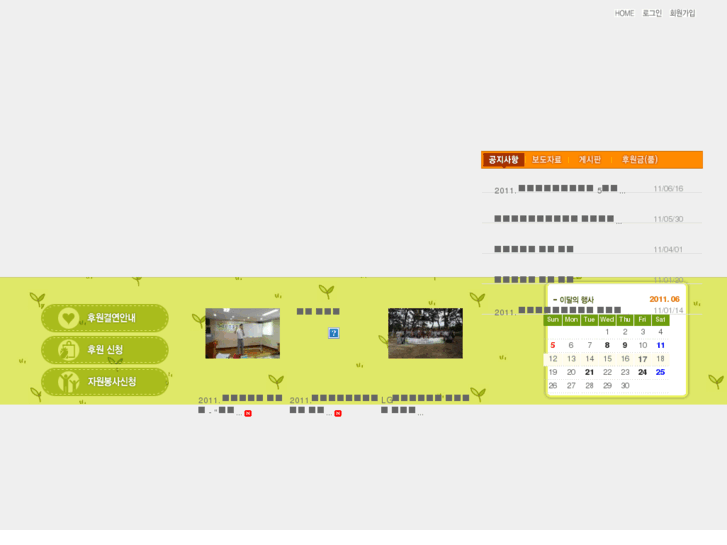The width and height of the screenshot is (727, 545).
Task: Click the red new badge under first photo caption
Action: [x=248, y=413]
